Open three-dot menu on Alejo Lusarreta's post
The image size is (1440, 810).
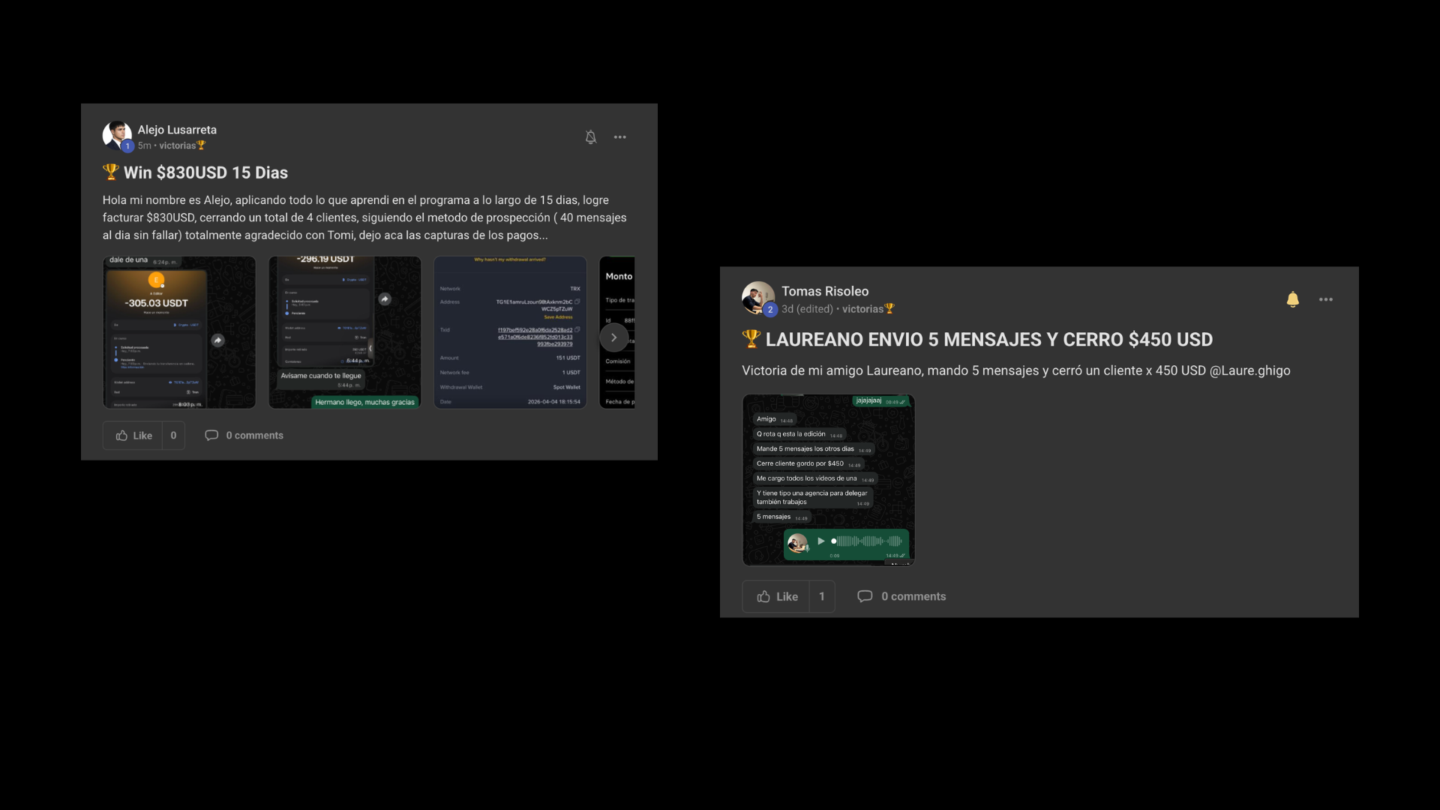620,137
